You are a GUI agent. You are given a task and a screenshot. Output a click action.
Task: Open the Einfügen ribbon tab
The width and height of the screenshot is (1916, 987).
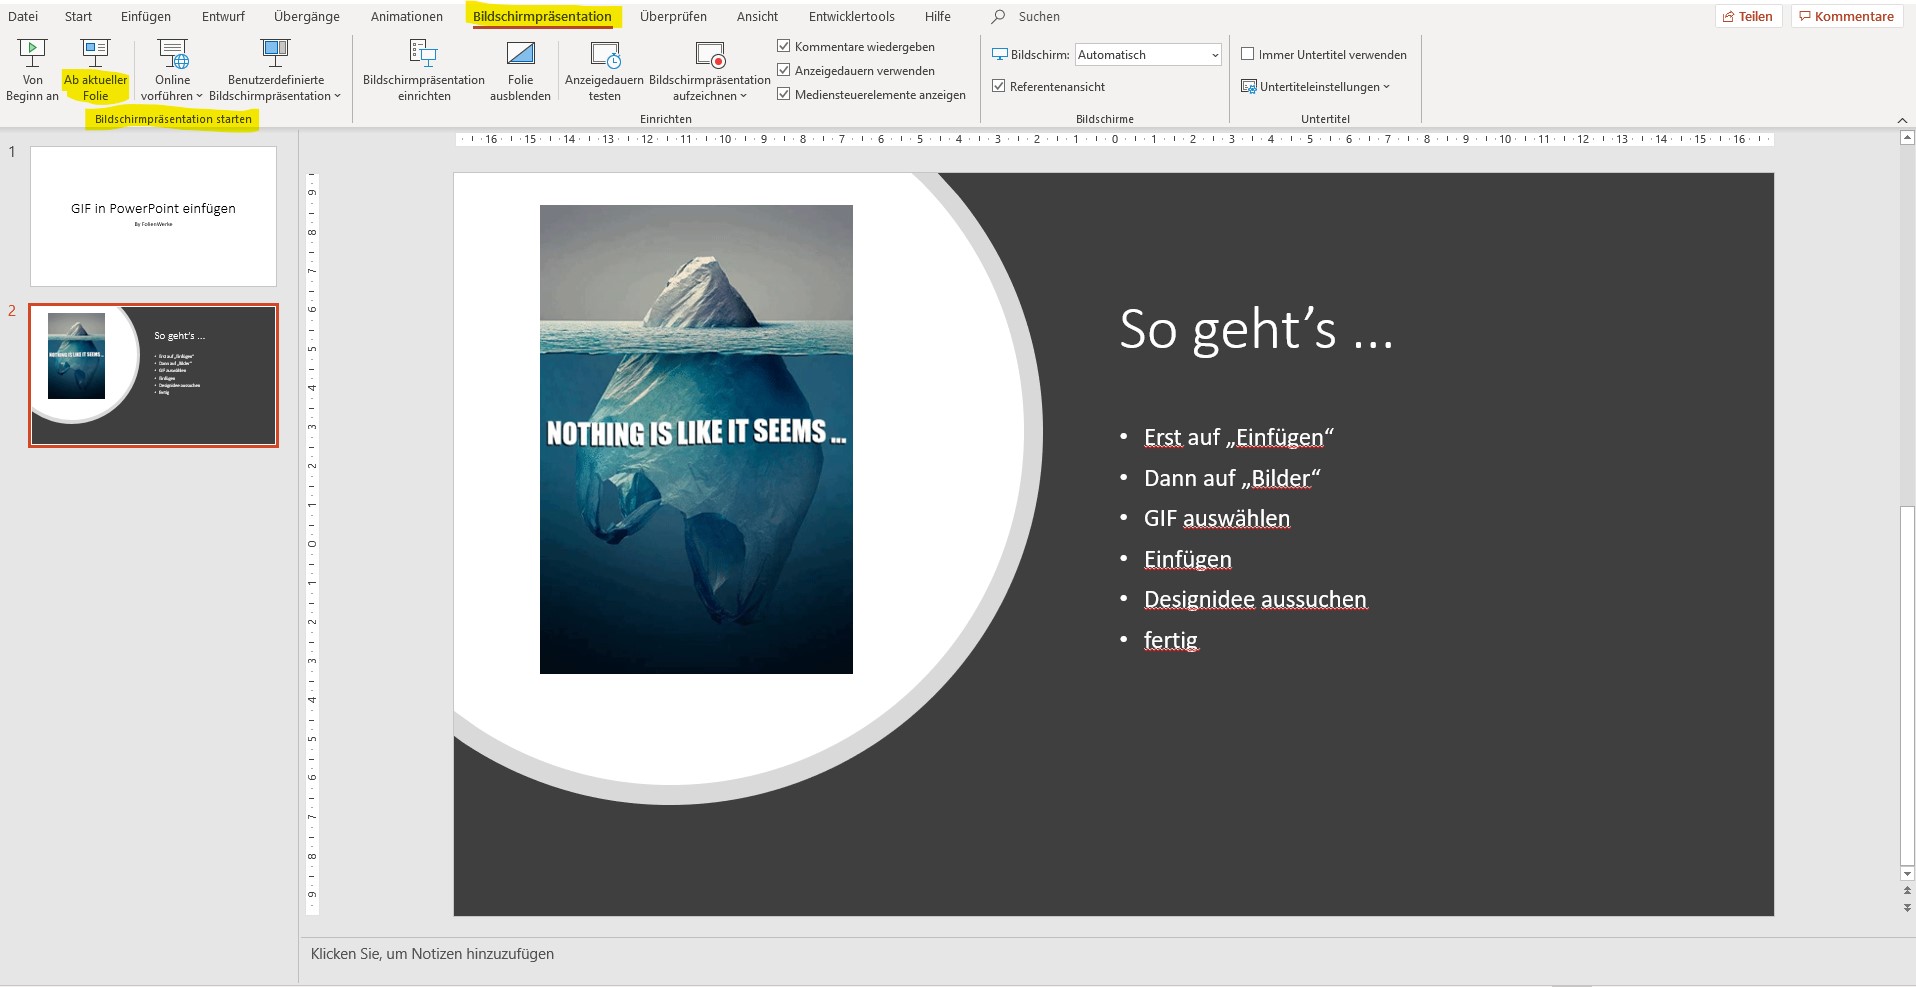145,16
